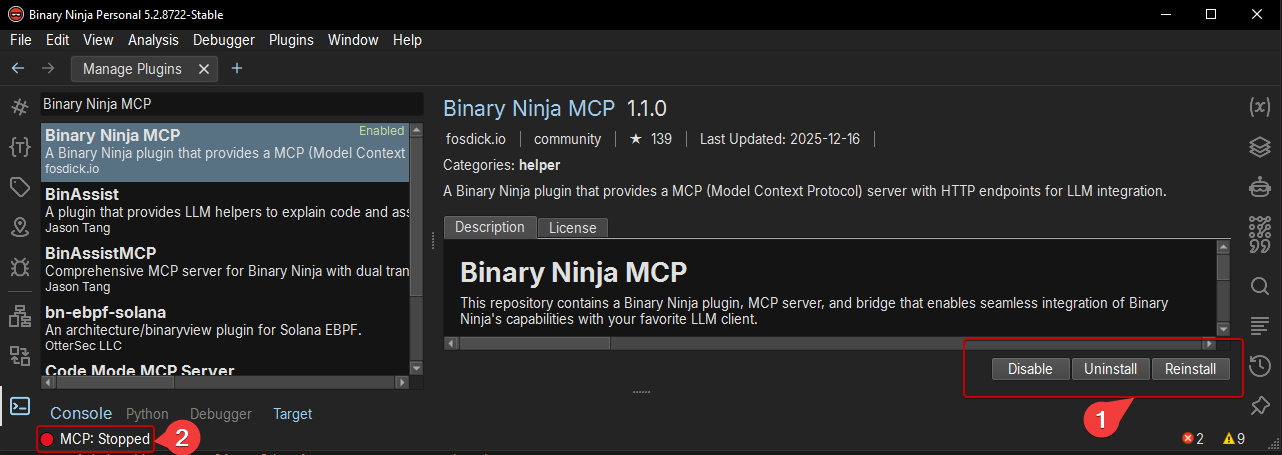The image size is (1282, 455).
Task: Open the Stack layers icon panel
Action: pyautogui.click(x=1260, y=147)
